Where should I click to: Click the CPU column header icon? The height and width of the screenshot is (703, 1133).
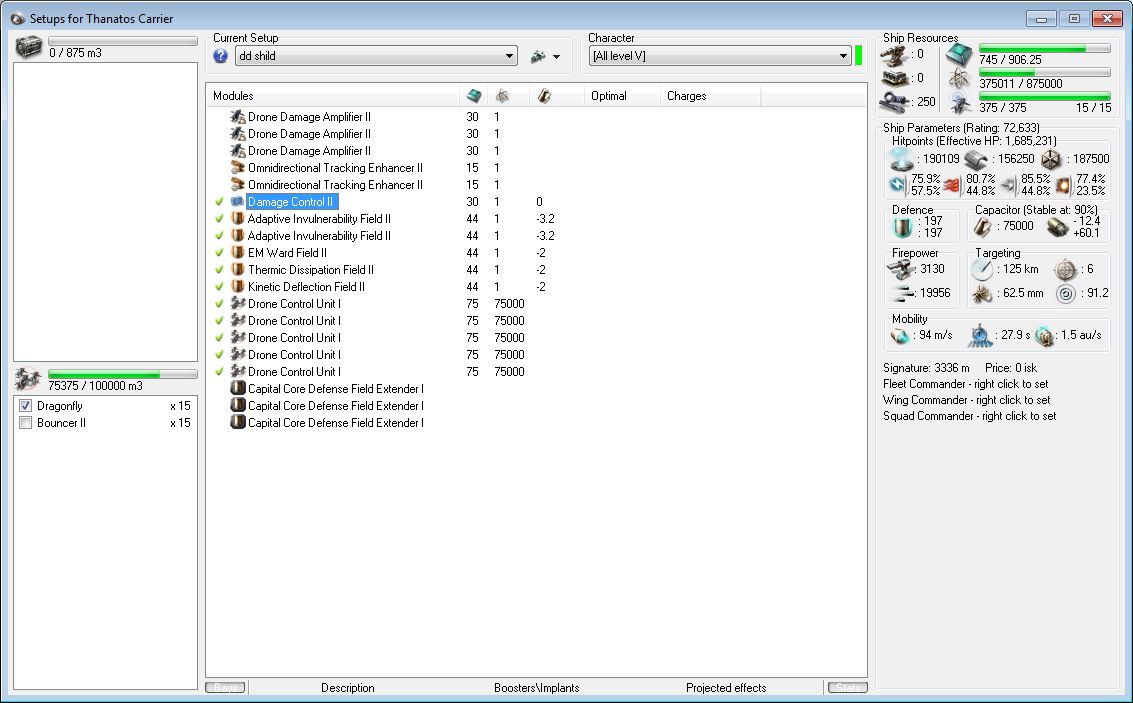coord(474,95)
